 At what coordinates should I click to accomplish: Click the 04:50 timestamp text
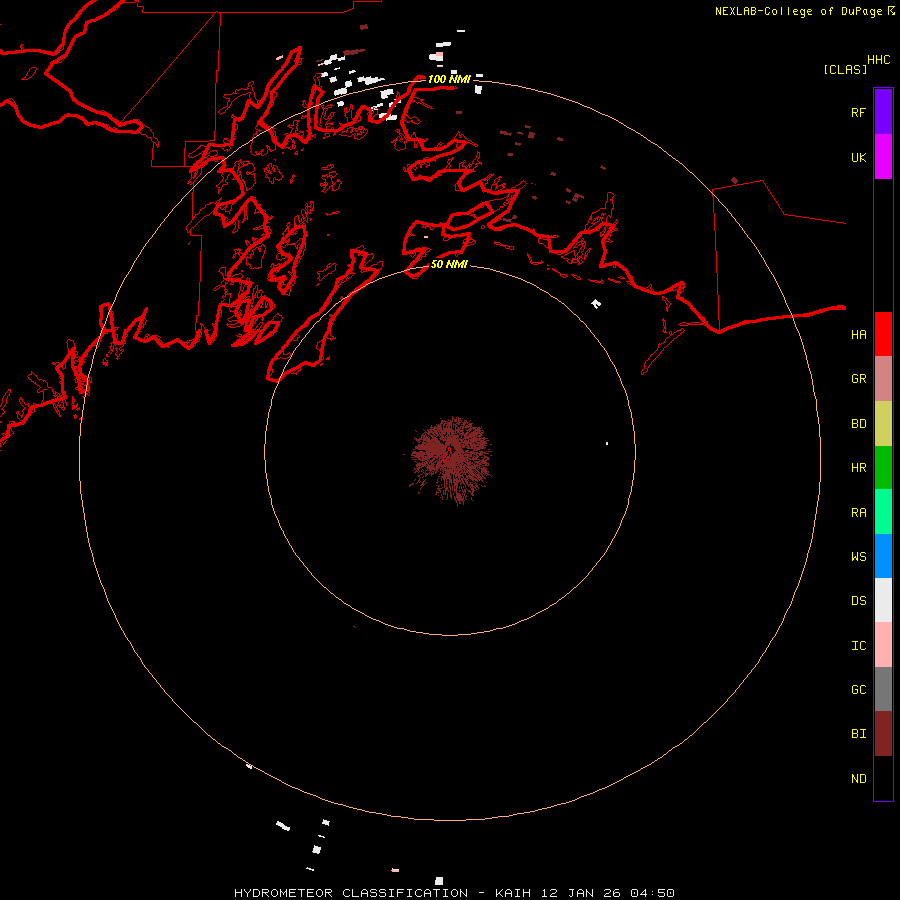tap(652, 893)
